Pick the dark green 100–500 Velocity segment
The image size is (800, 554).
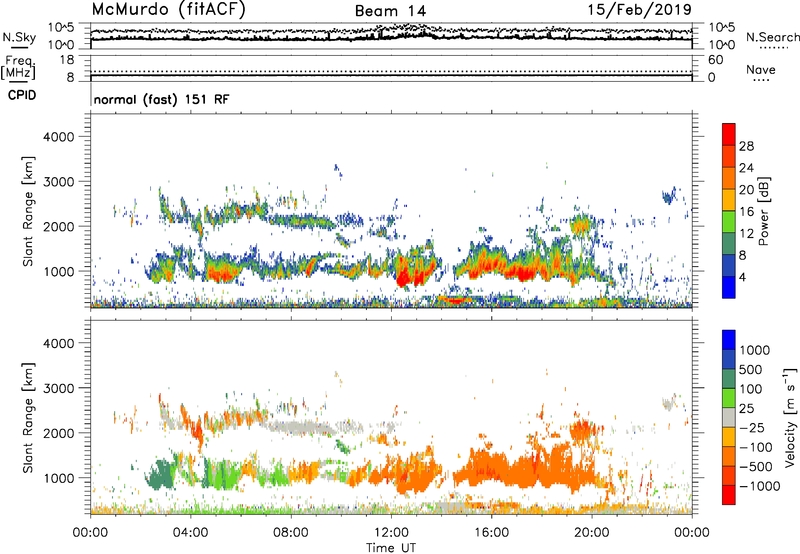click(729, 379)
